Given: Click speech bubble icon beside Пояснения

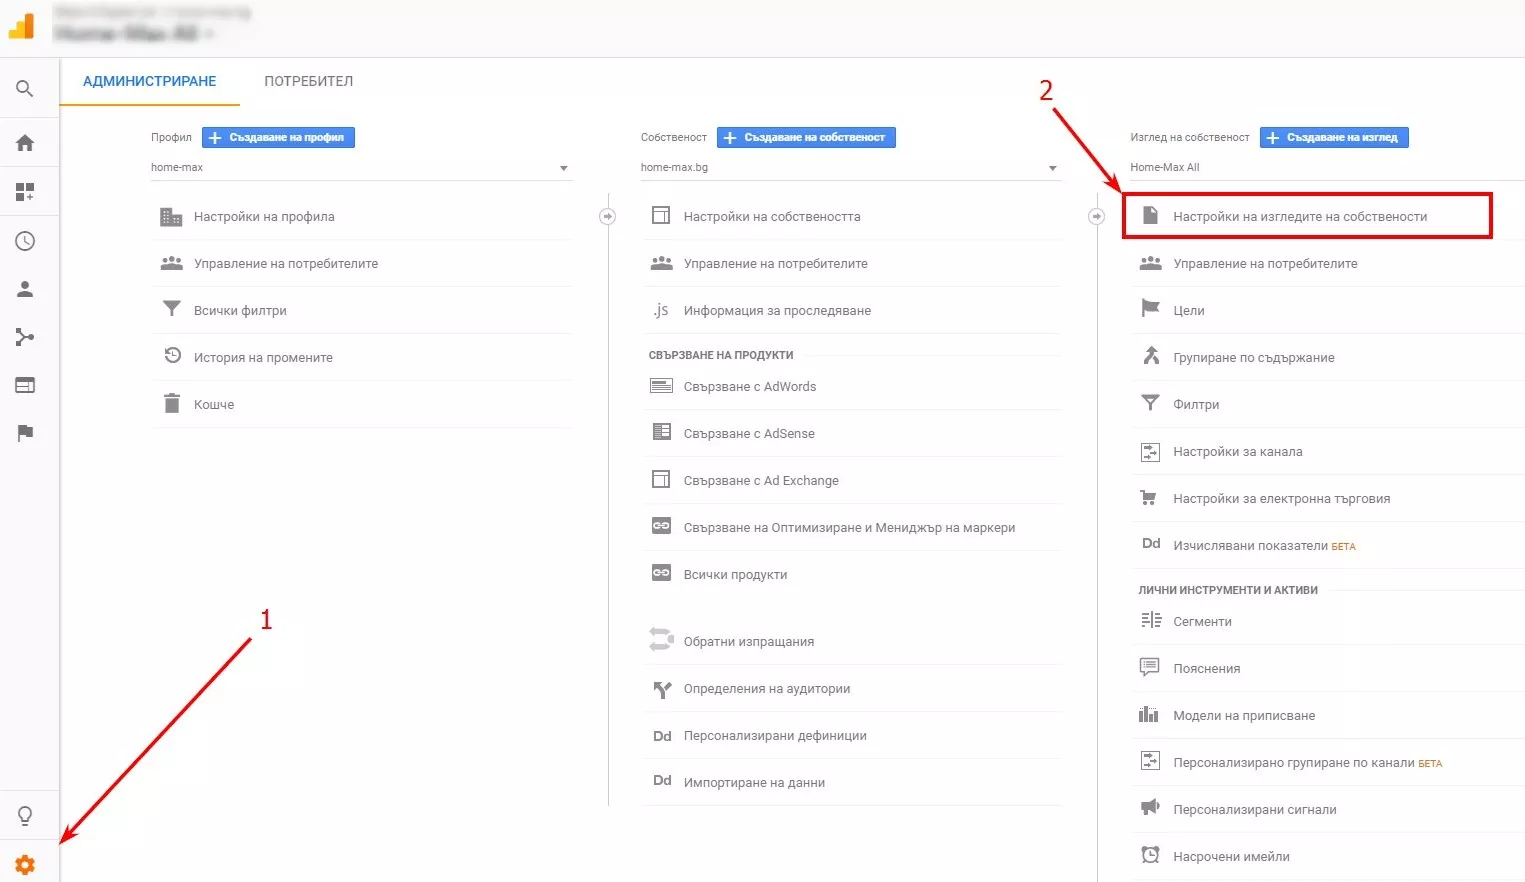Looking at the screenshot, I should 1150,667.
